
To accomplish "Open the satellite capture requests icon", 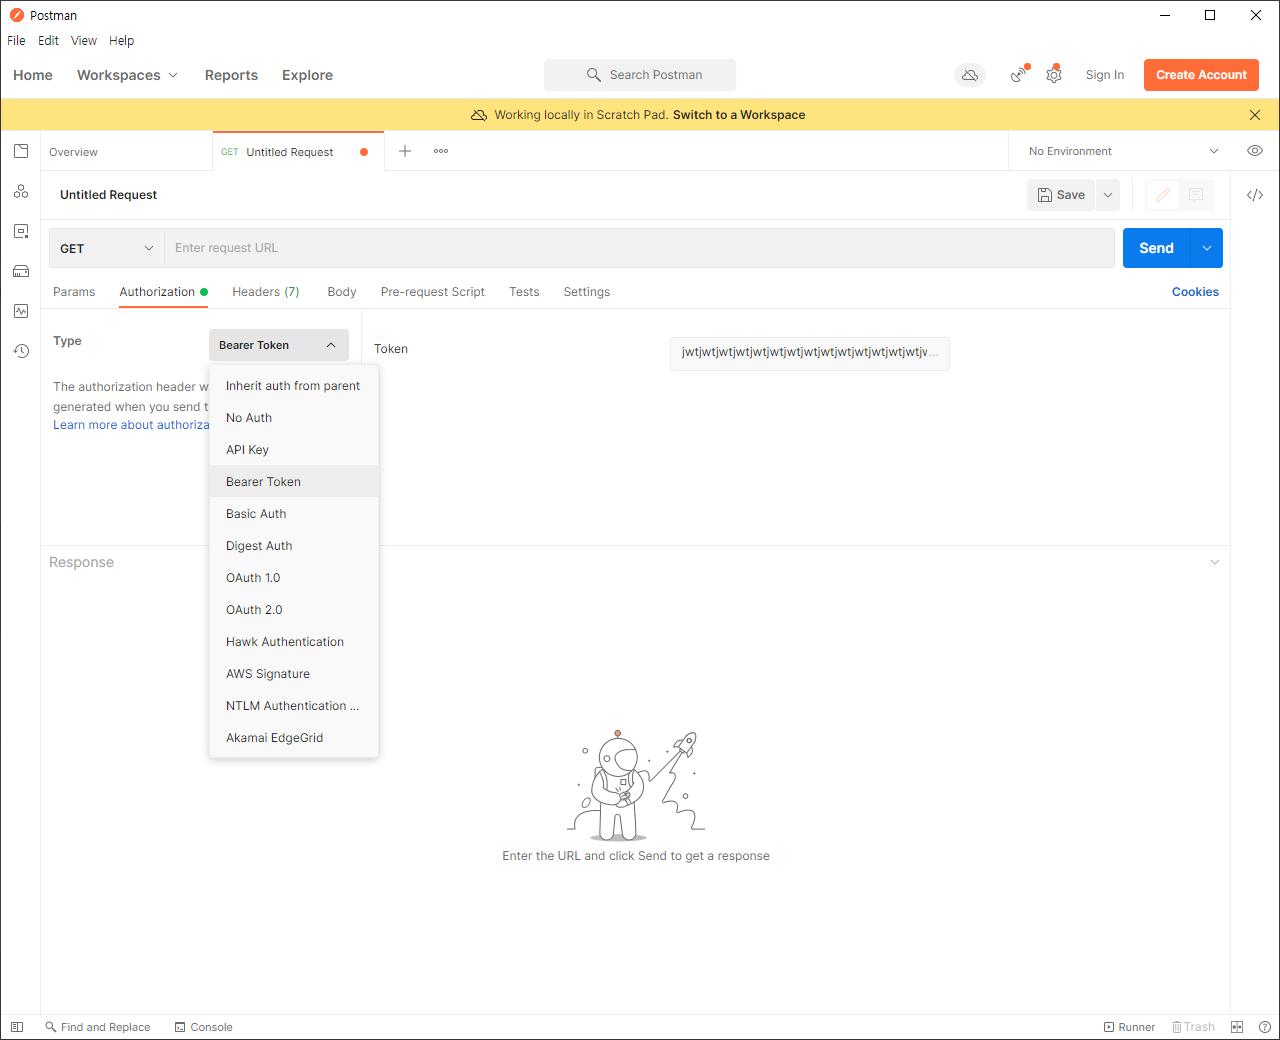I will (x=1019, y=75).
